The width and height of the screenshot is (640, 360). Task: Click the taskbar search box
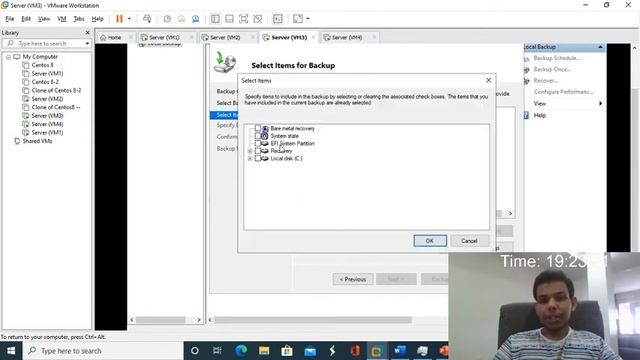tap(103, 351)
